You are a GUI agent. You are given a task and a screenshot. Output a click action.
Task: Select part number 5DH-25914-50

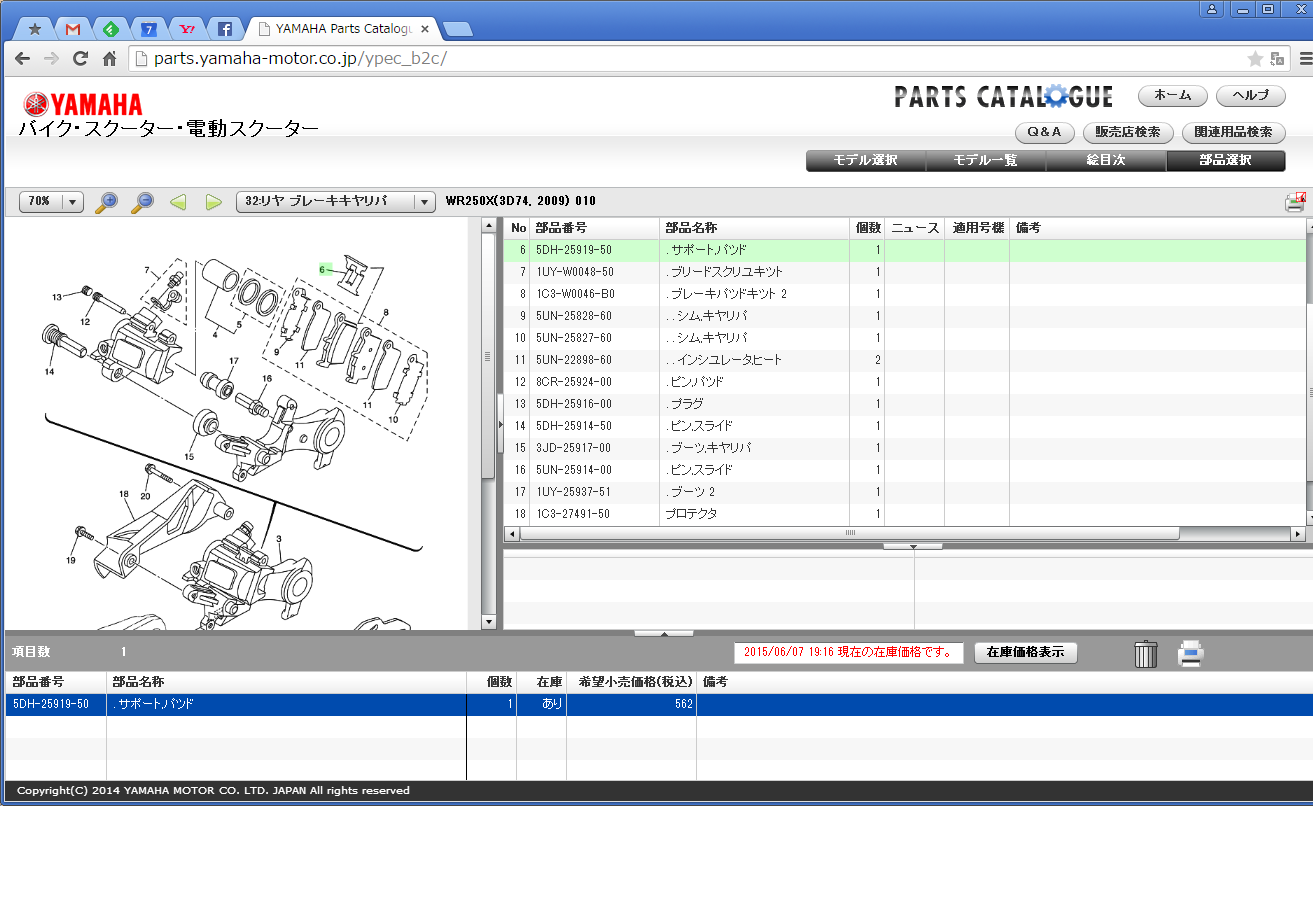pos(573,426)
